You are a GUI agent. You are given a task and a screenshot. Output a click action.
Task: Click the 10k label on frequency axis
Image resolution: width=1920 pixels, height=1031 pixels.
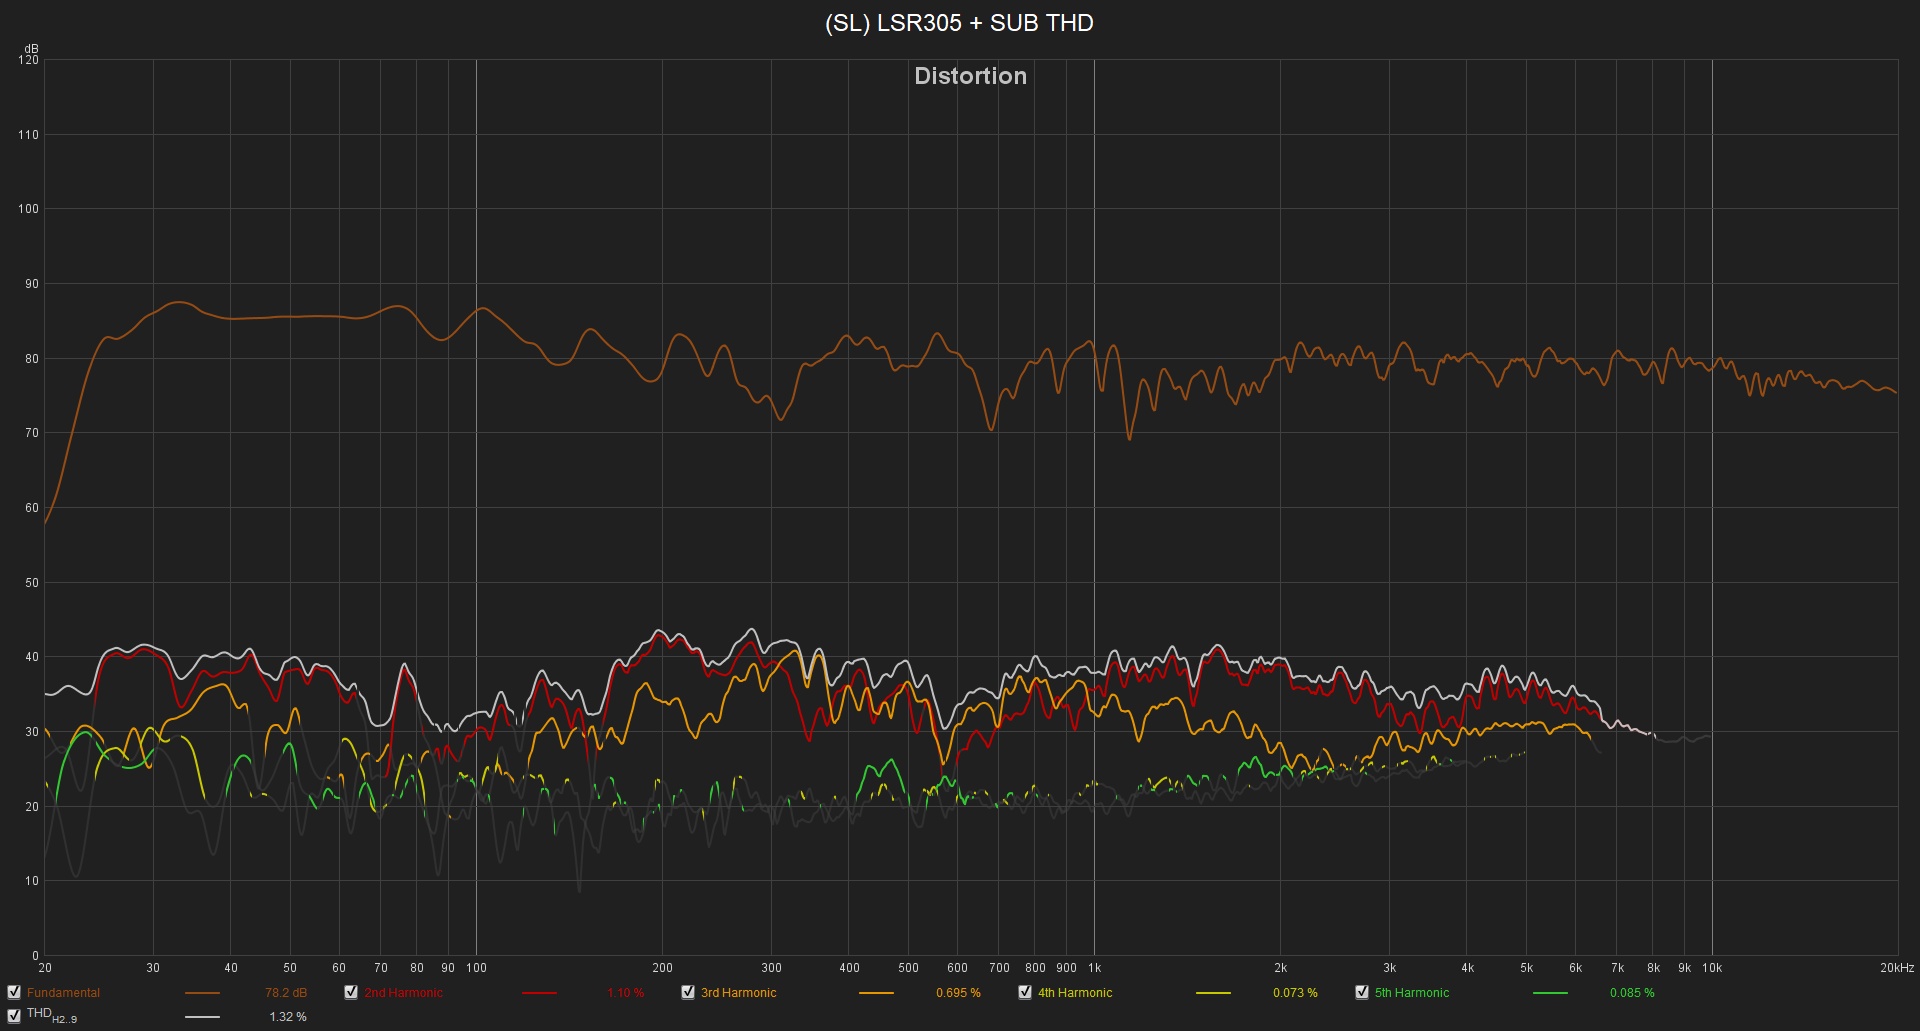point(1712,968)
